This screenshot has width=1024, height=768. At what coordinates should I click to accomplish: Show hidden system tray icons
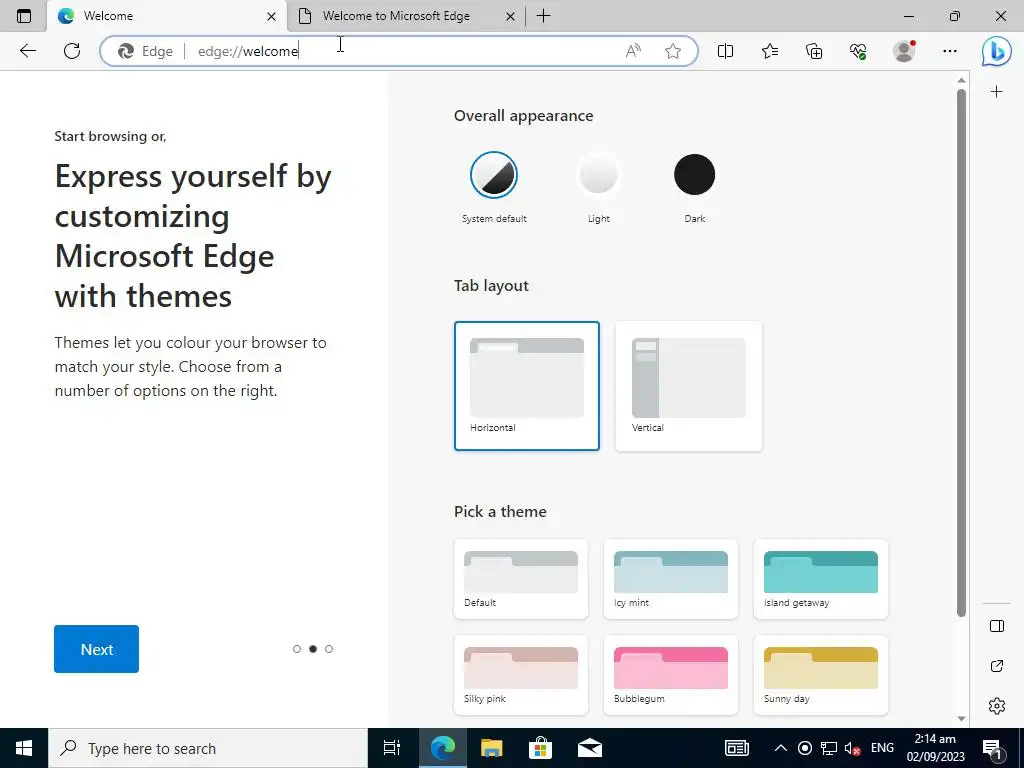point(780,748)
